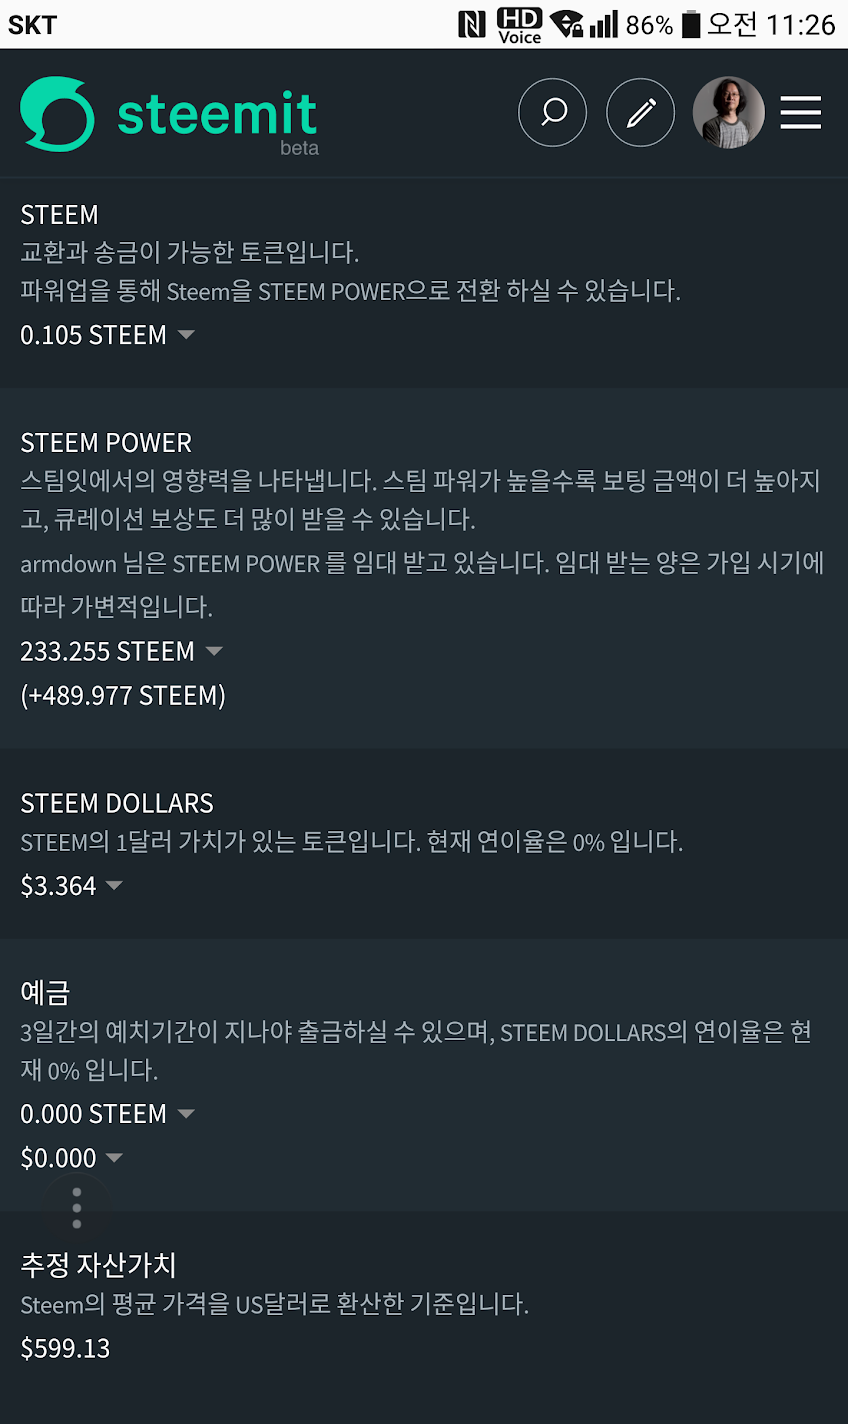Tap the Wi-Fi status icon
This screenshot has width=848, height=1424.
(567, 24)
